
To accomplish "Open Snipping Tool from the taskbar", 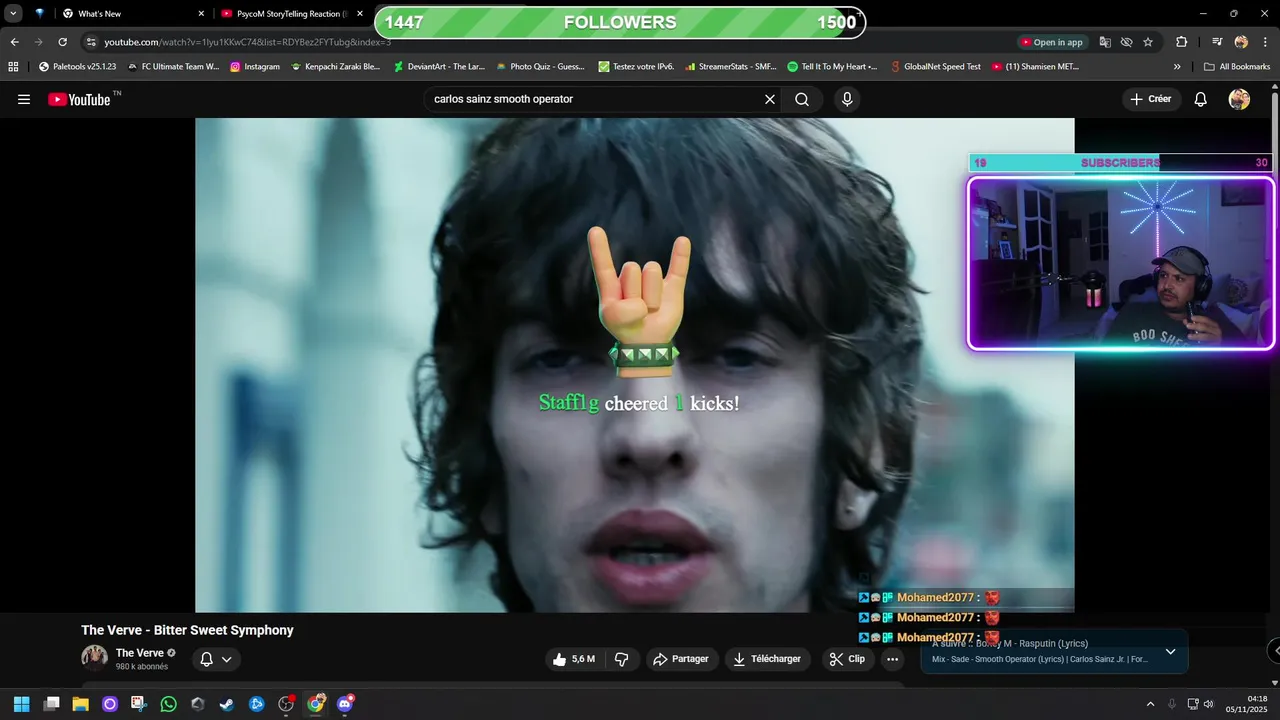I will [x=139, y=704].
